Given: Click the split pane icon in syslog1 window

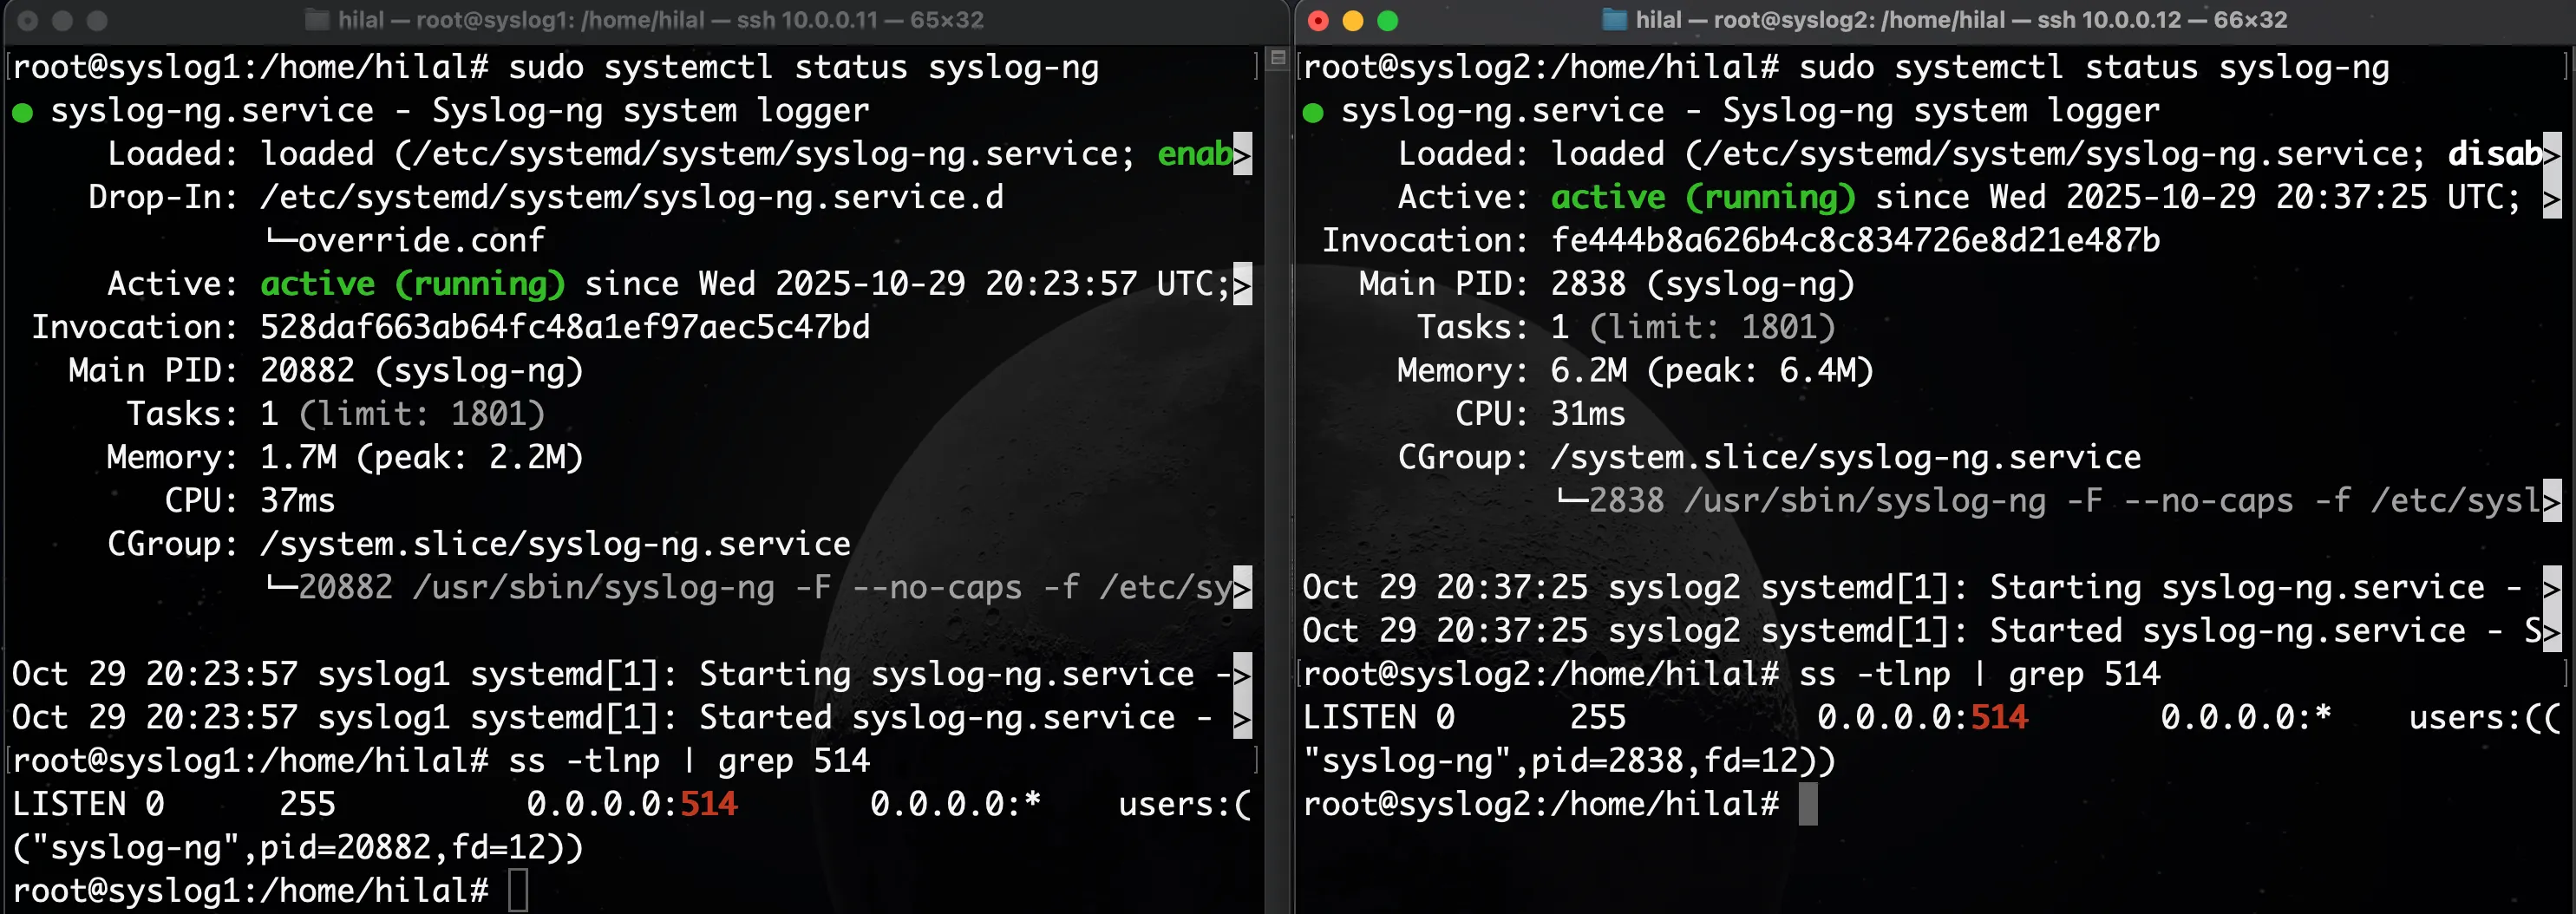Looking at the screenshot, I should (1277, 58).
